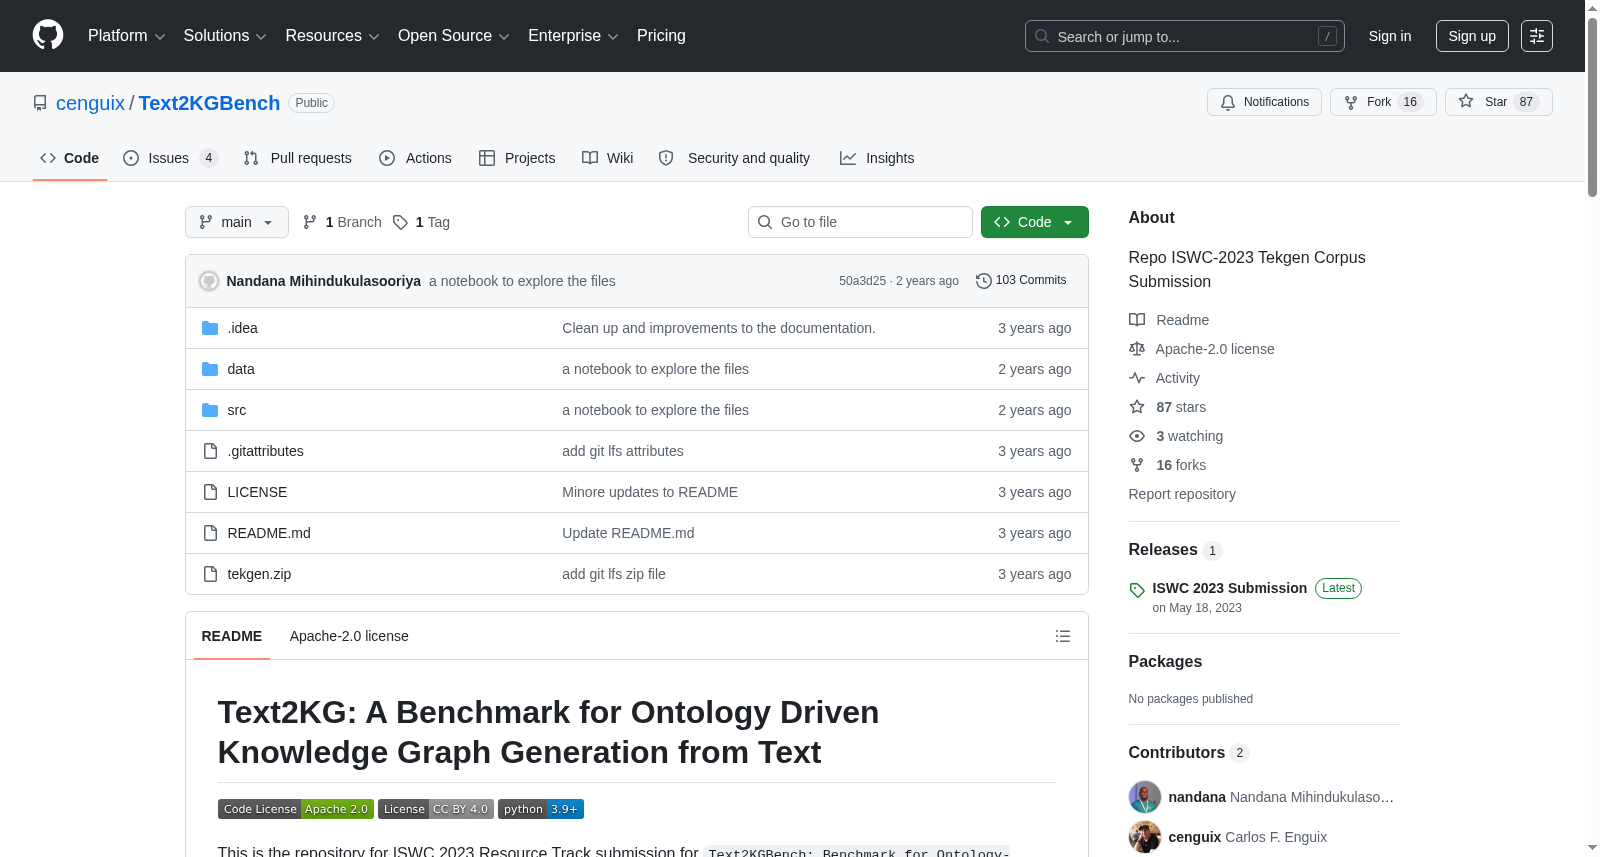Screen dimensions: 1600x857
Task: Click the notifications bell icon
Action: click(x=1228, y=102)
